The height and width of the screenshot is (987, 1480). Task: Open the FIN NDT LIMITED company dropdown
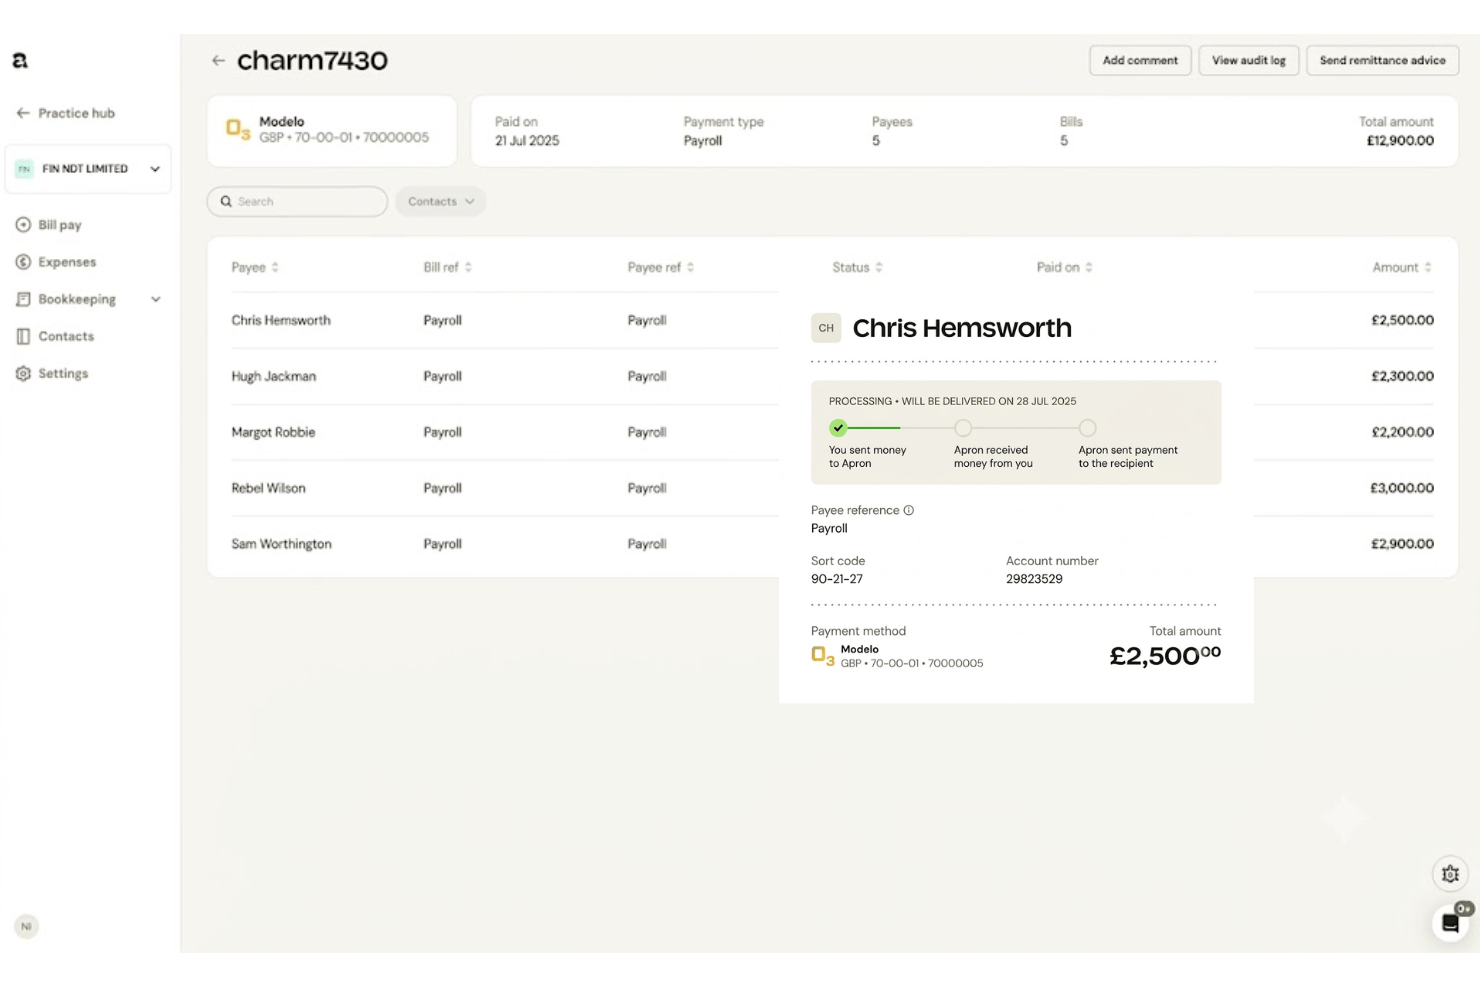click(88, 169)
